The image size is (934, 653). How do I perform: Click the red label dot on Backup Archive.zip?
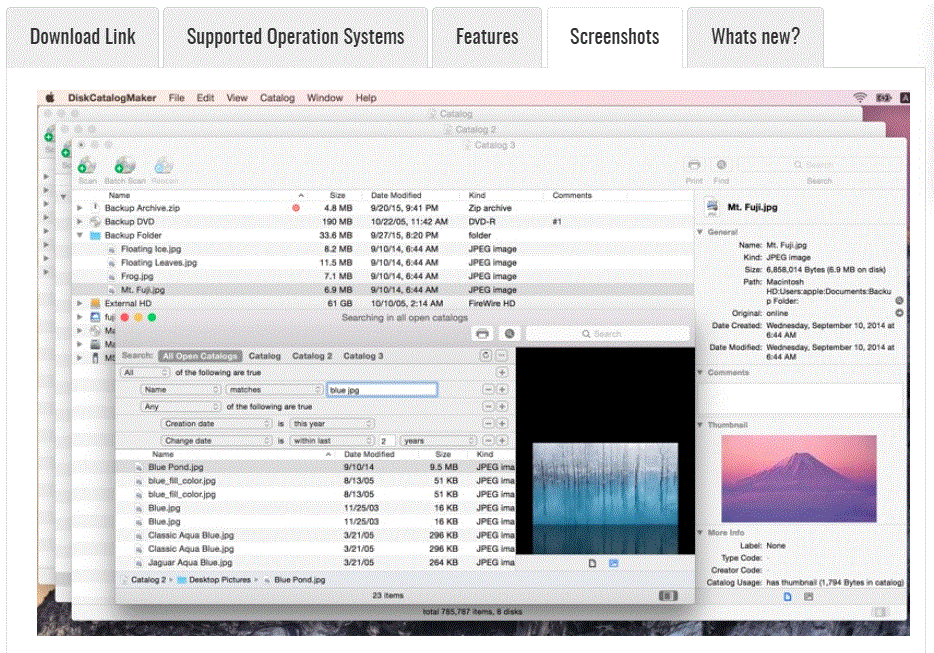point(296,208)
